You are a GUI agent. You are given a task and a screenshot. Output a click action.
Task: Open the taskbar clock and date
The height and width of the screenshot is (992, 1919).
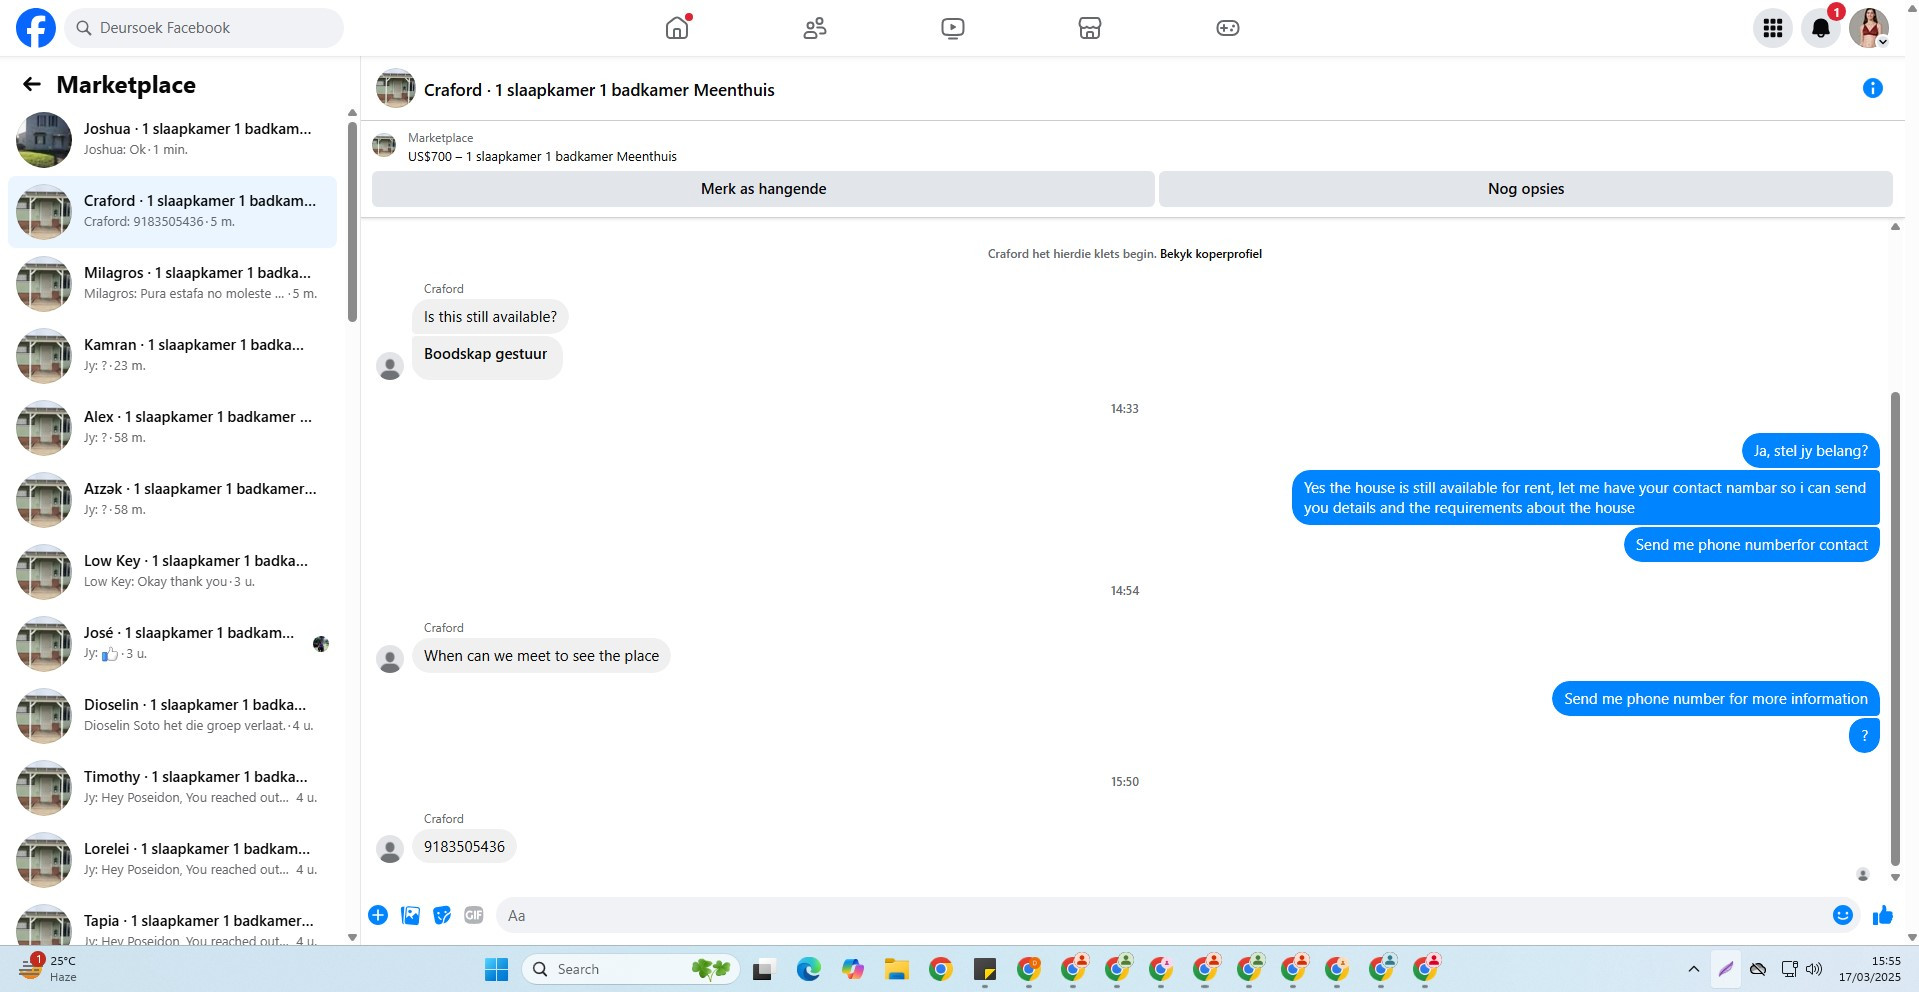point(1869,969)
